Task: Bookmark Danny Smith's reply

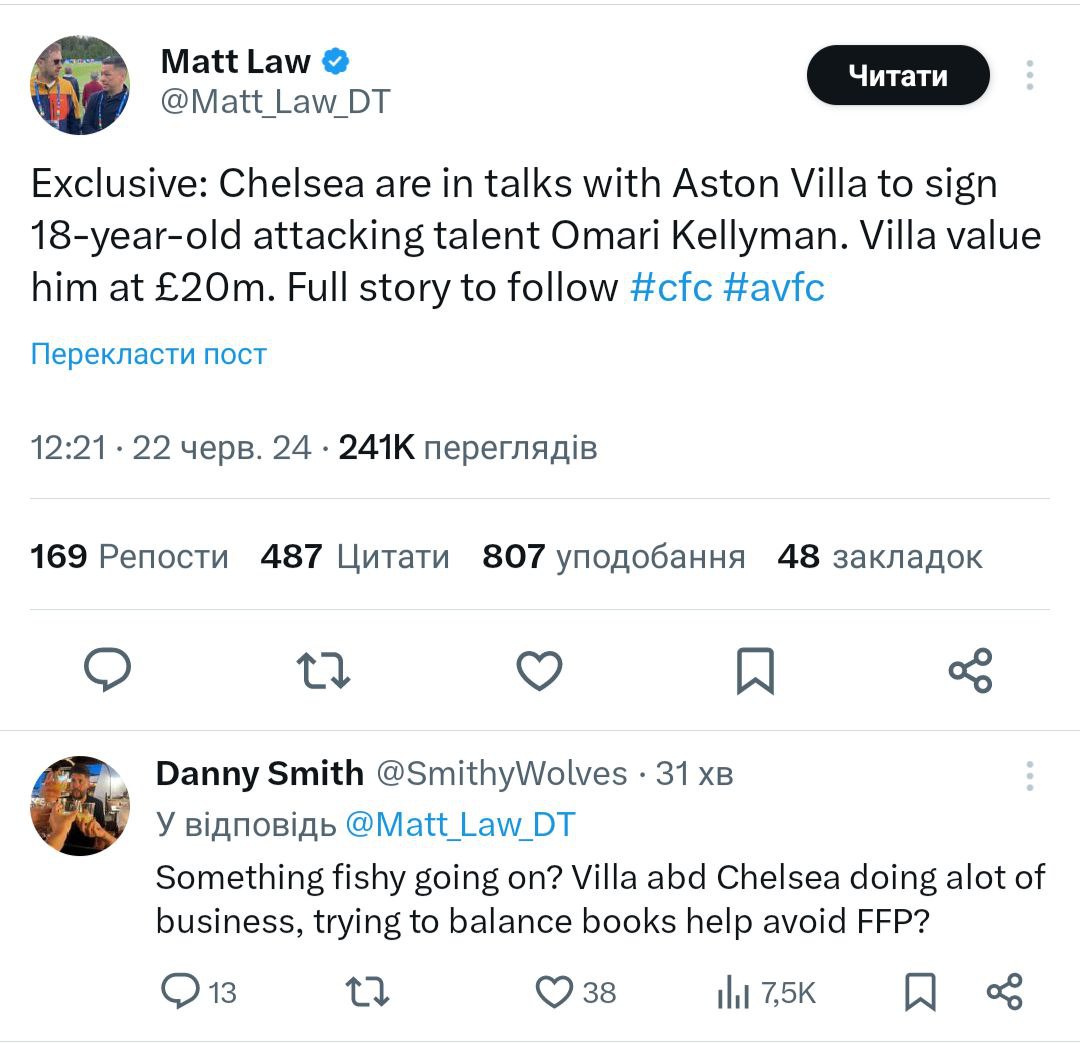Action: pos(919,991)
